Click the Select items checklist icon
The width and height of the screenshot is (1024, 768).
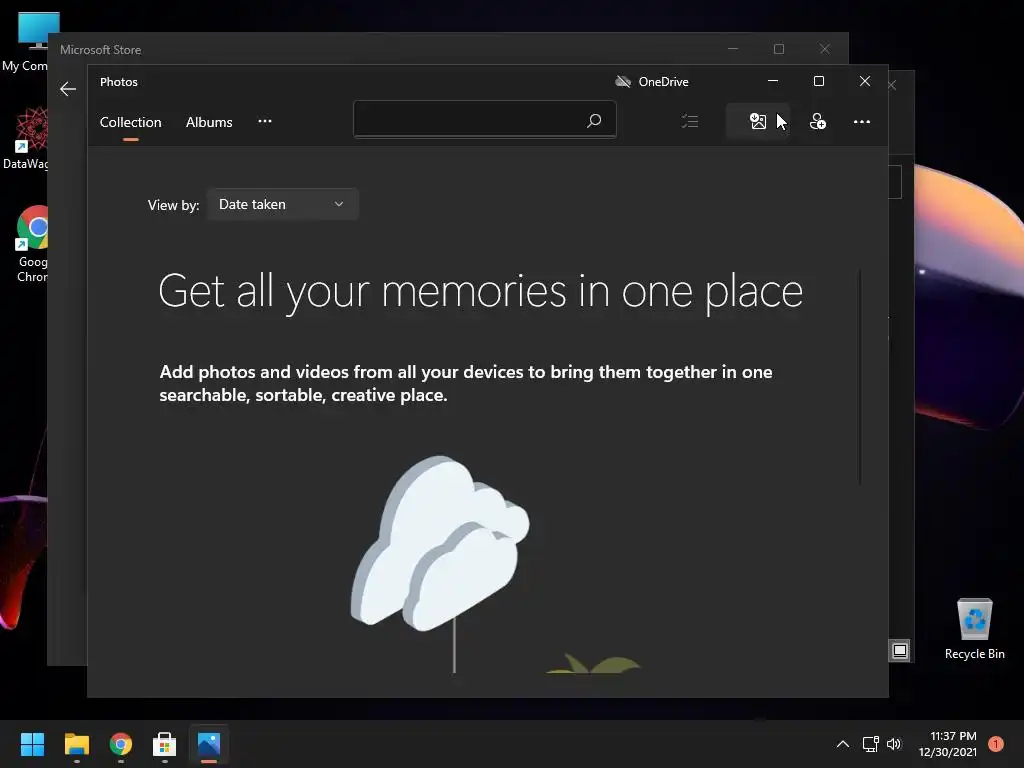tap(690, 121)
